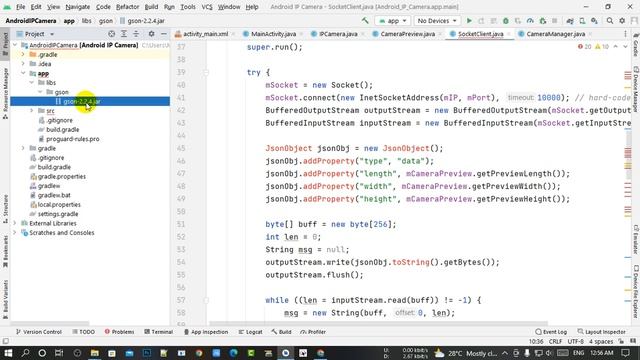Collapse the libs folder

click(32, 82)
